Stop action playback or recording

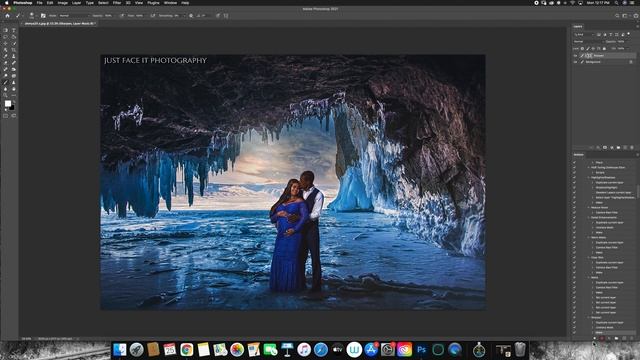pos(595,338)
